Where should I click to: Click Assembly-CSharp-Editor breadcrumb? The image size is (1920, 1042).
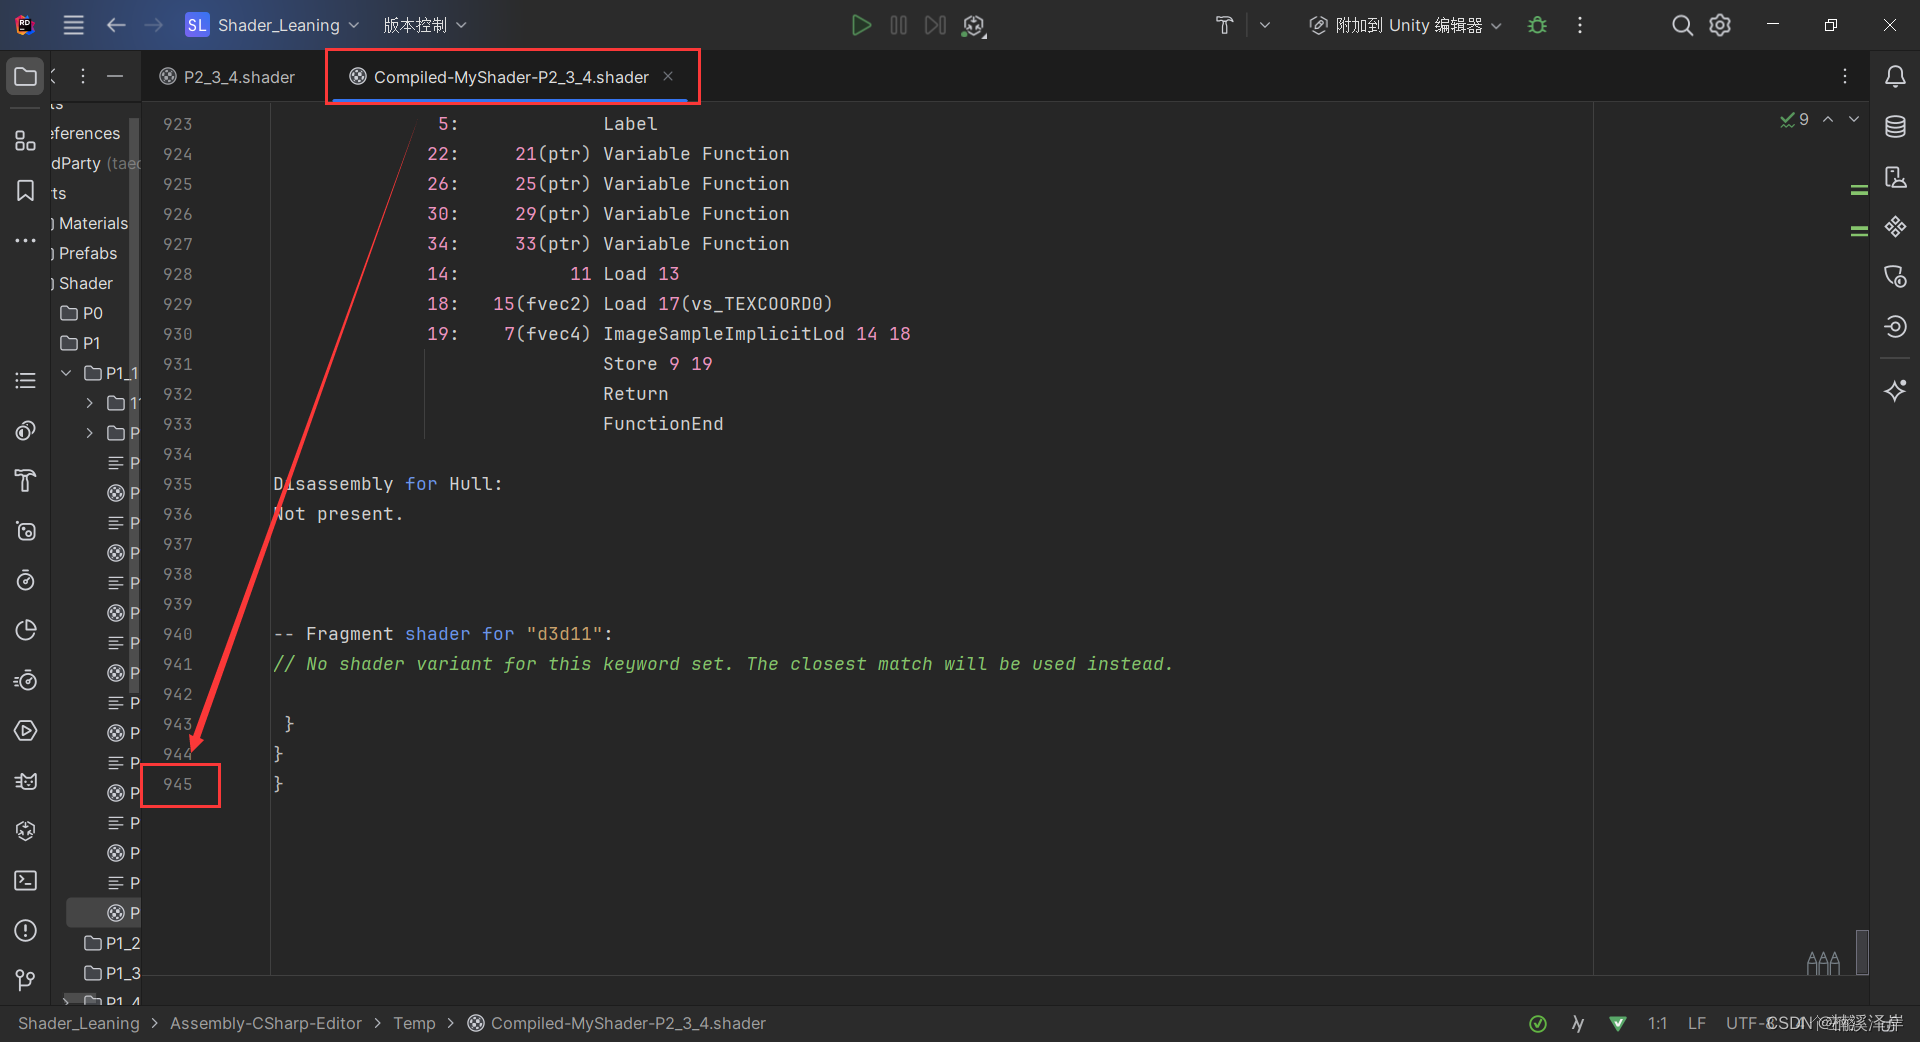[x=266, y=1023]
